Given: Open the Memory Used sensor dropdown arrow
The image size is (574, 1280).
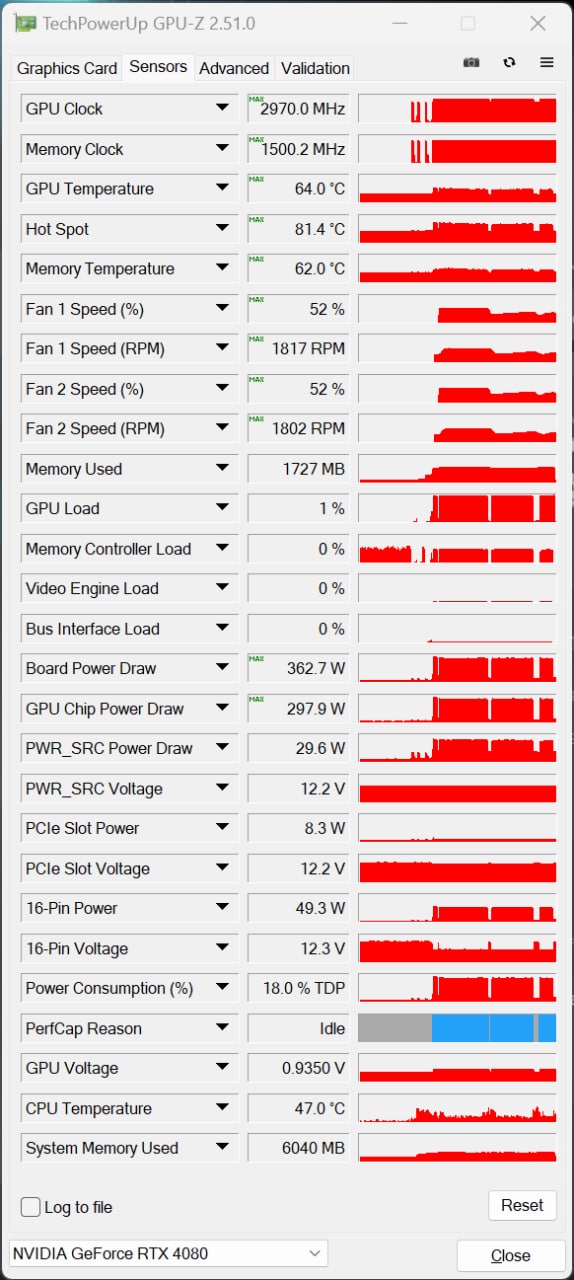Looking at the screenshot, I should point(222,468).
